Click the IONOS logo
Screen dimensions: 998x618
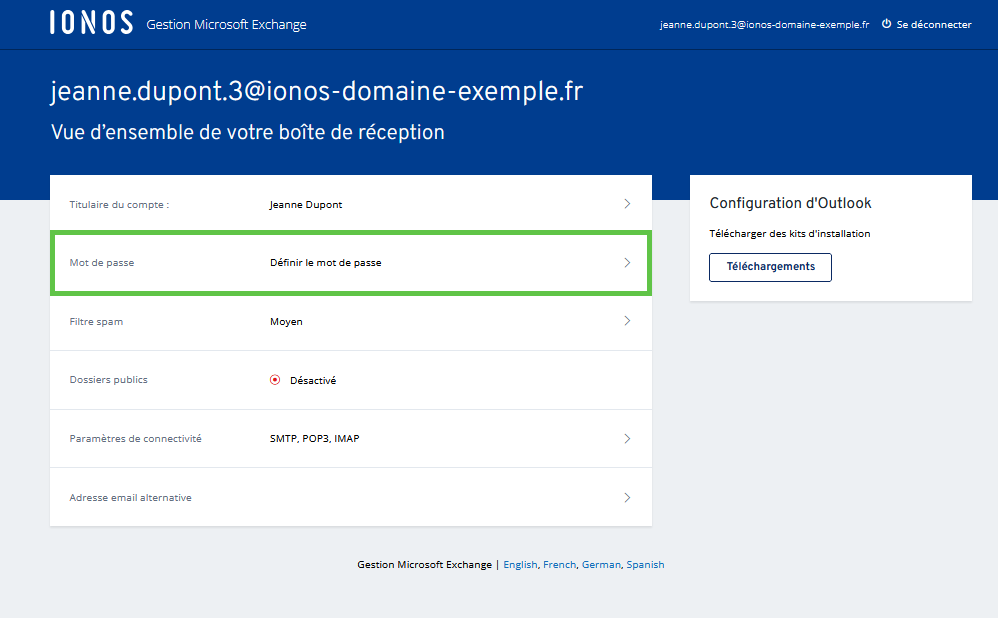(91, 24)
